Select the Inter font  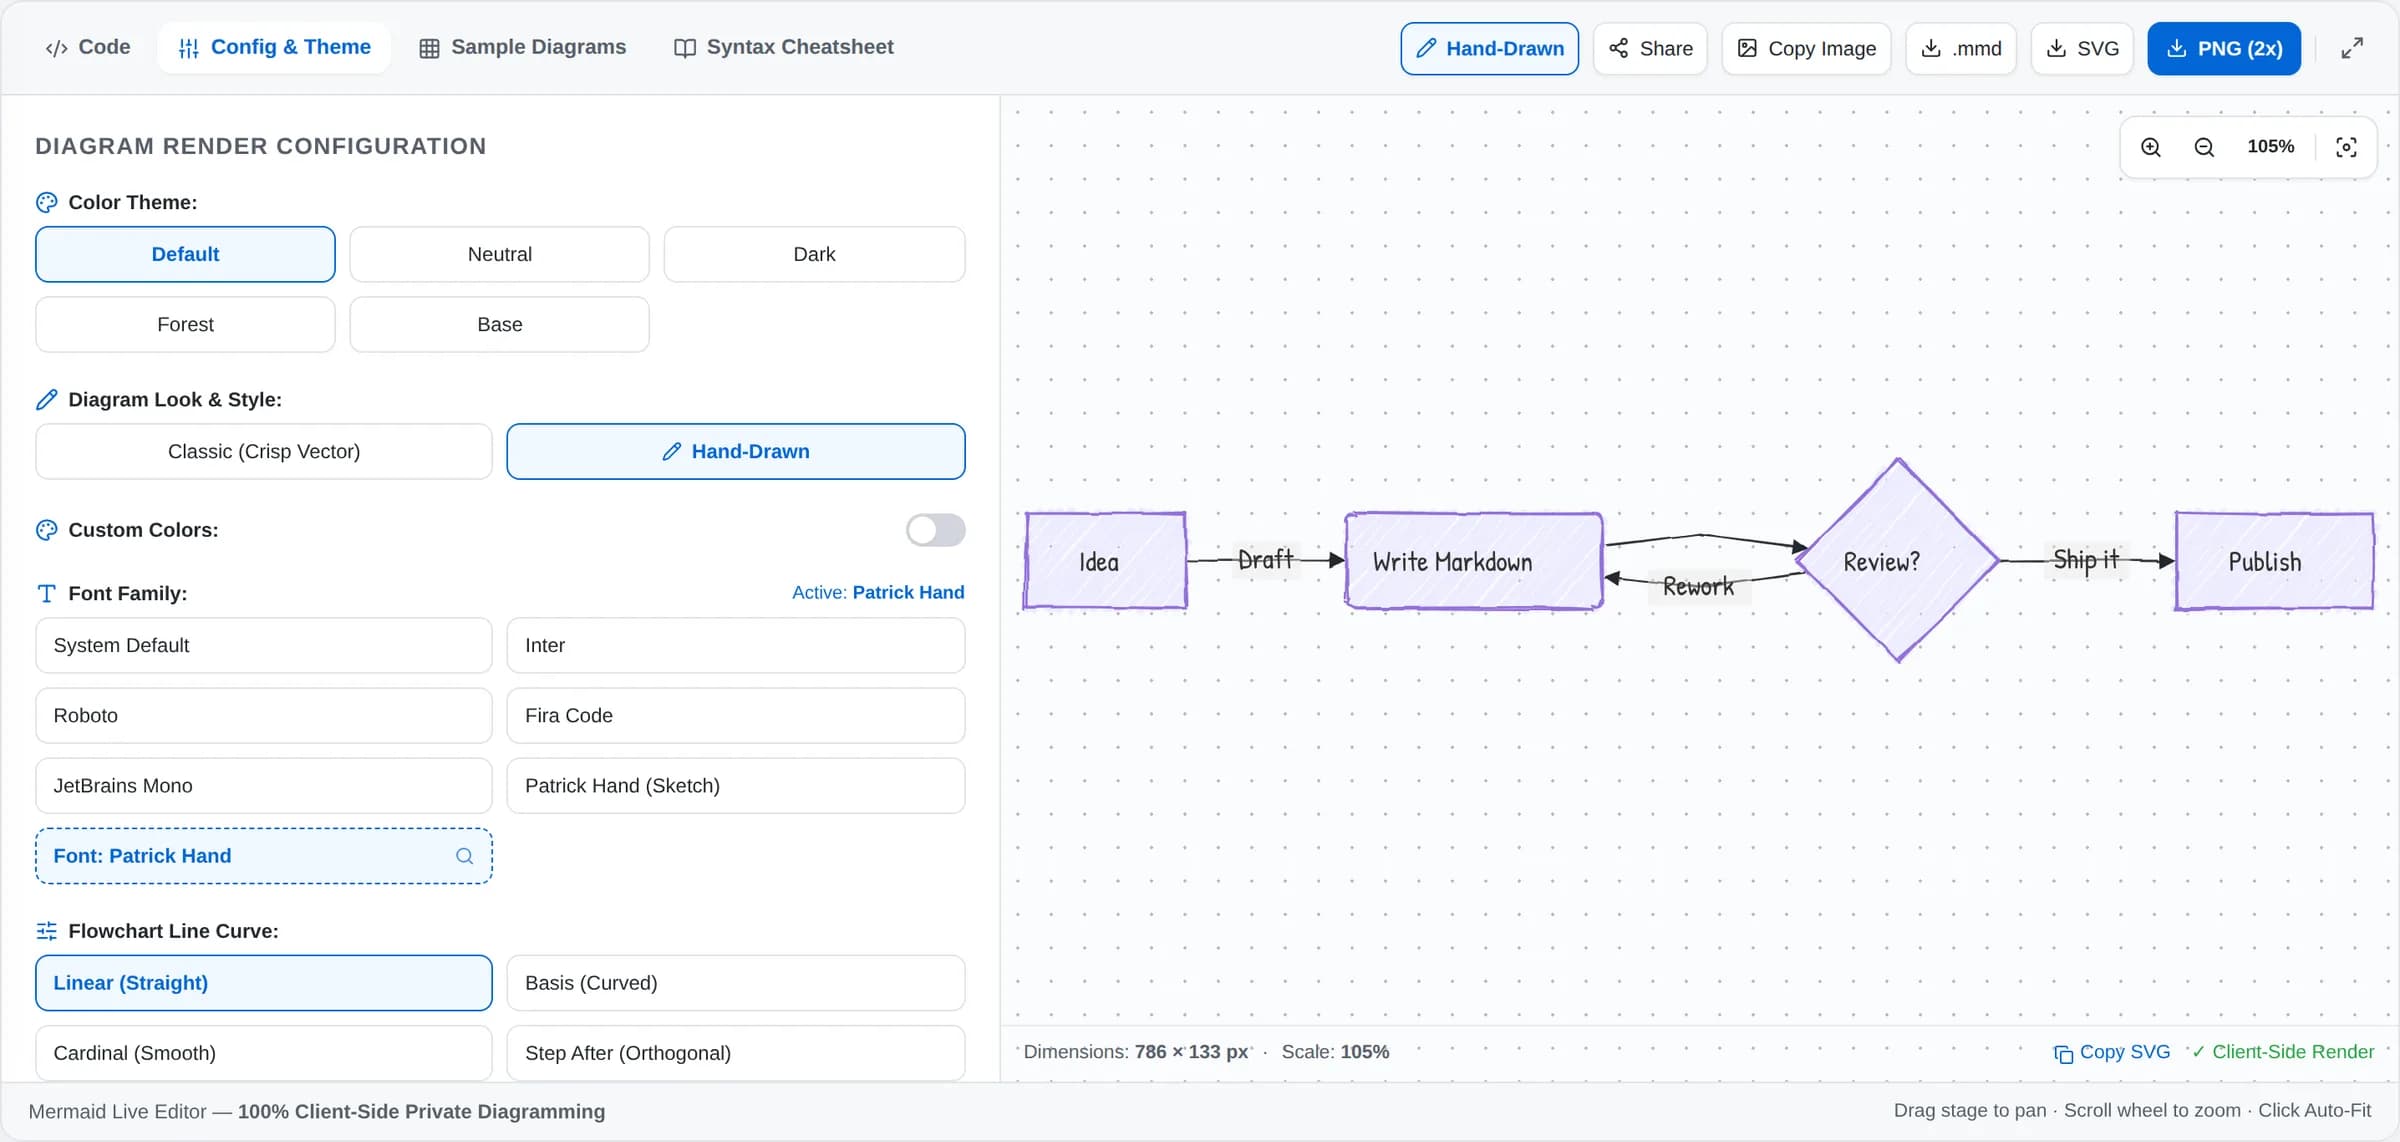click(x=736, y=645)
